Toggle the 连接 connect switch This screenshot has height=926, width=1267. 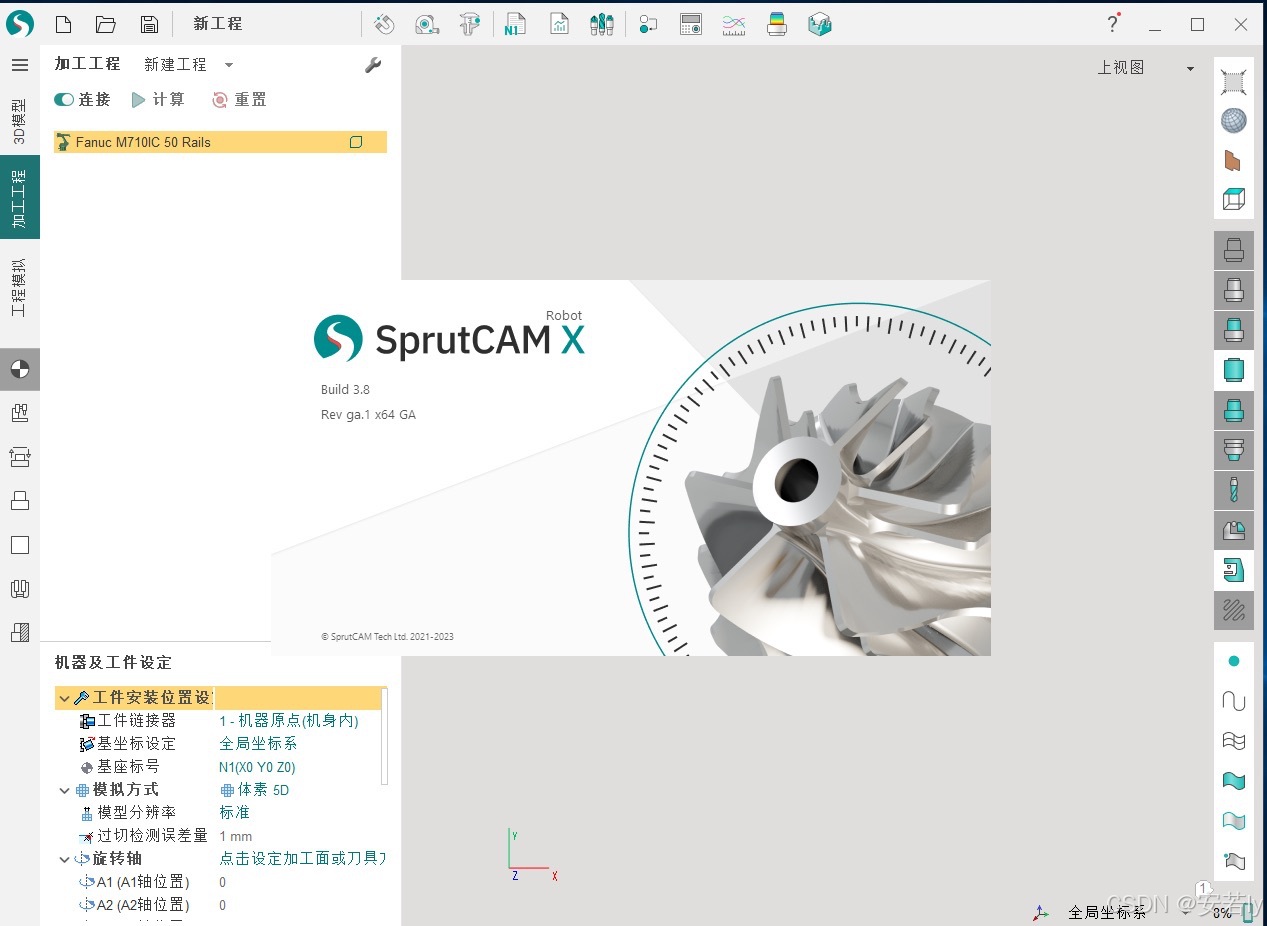(x=65, y=100)
